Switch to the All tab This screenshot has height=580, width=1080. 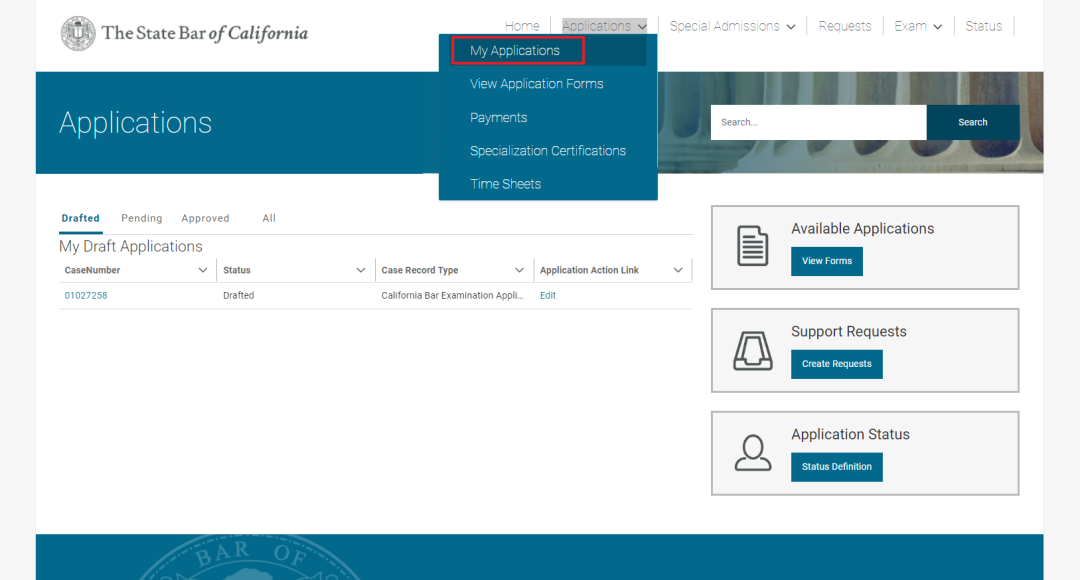(269, 218)
